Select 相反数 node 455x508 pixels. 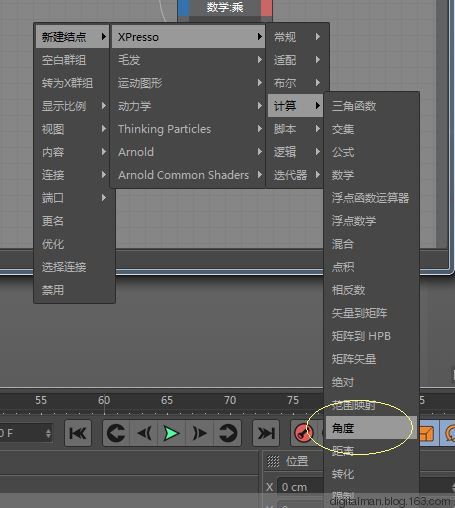tap(371, 290)
